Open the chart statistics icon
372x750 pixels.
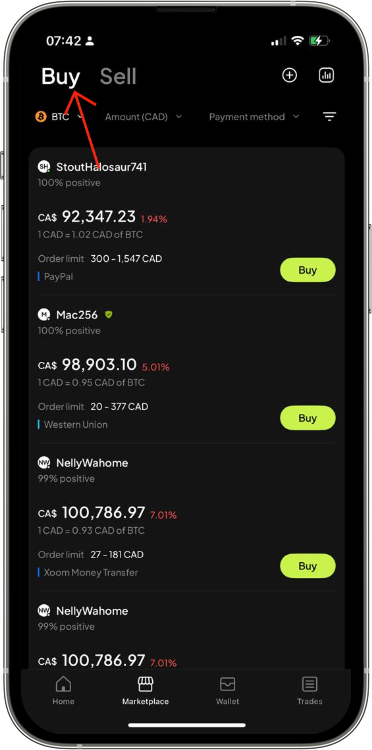tap(326, 76)
